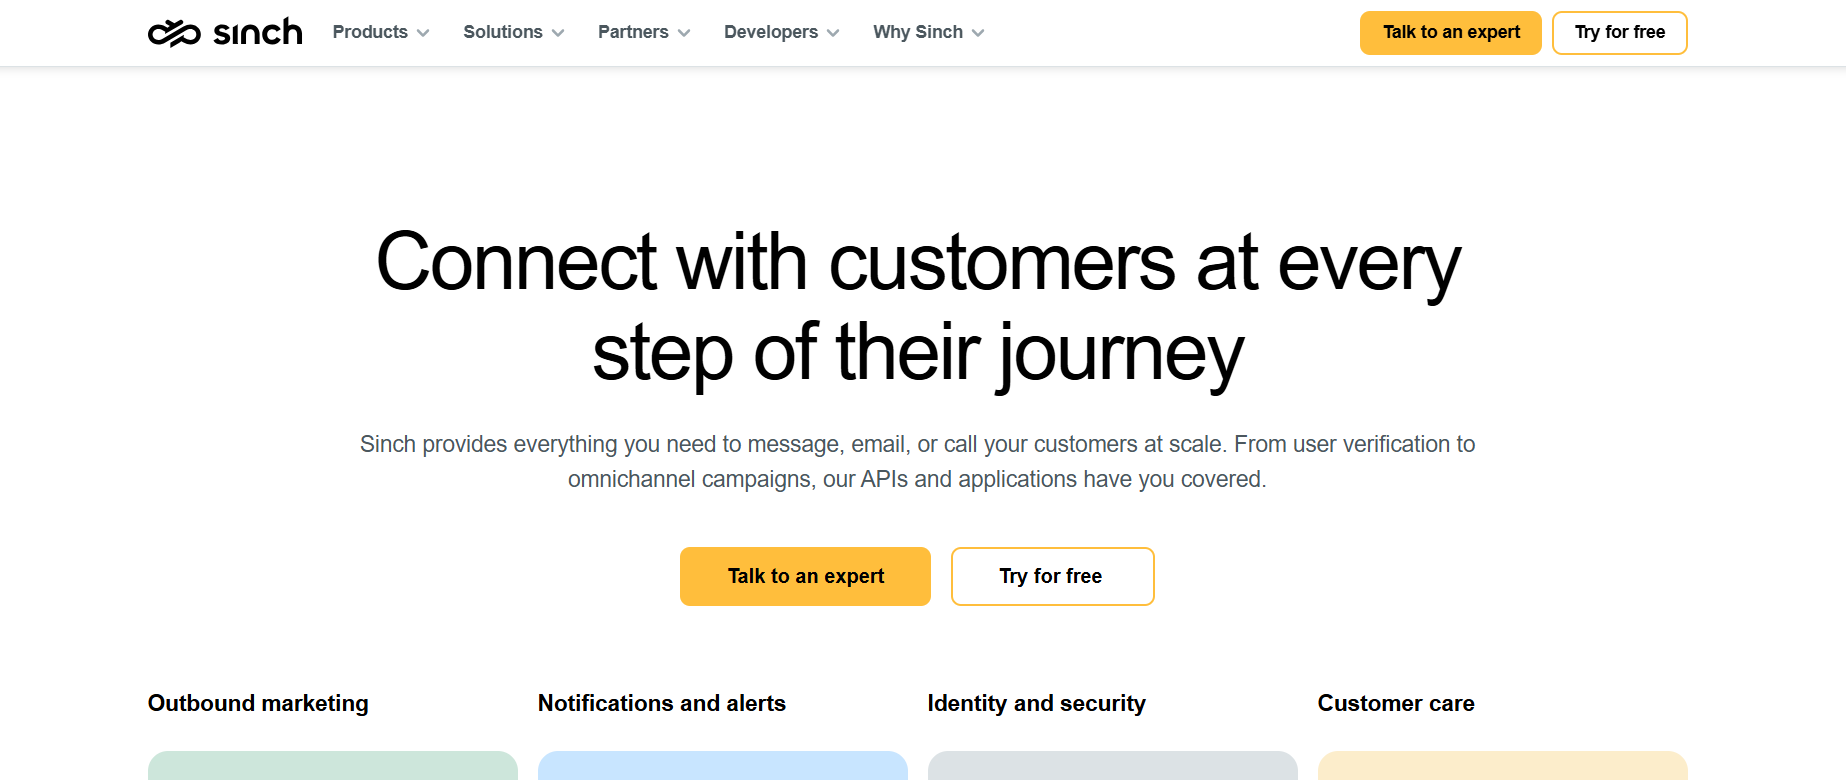Click hero Talk to an expert button

(x=805, y=576)
